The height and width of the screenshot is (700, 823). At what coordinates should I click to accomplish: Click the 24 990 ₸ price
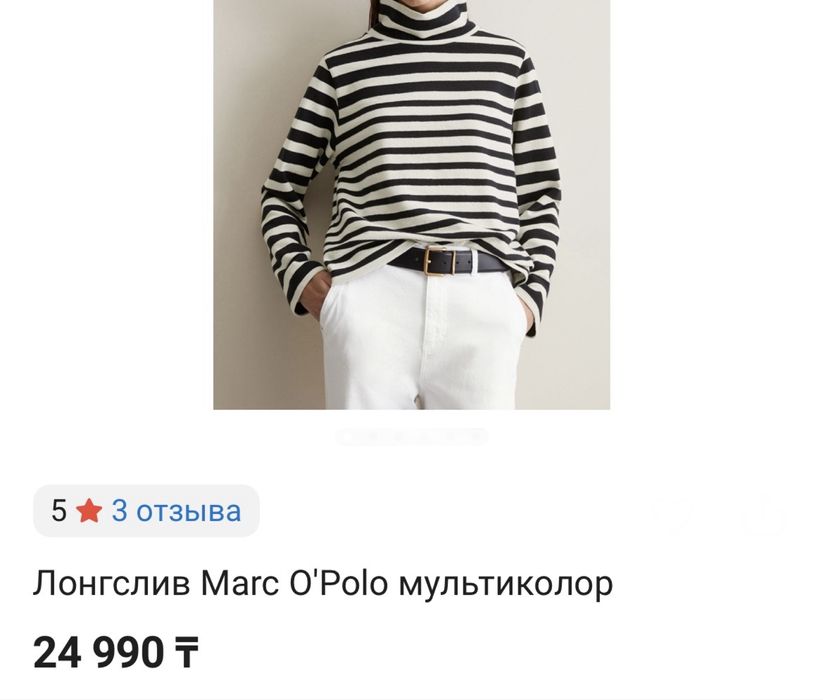(x=116, y=652)
